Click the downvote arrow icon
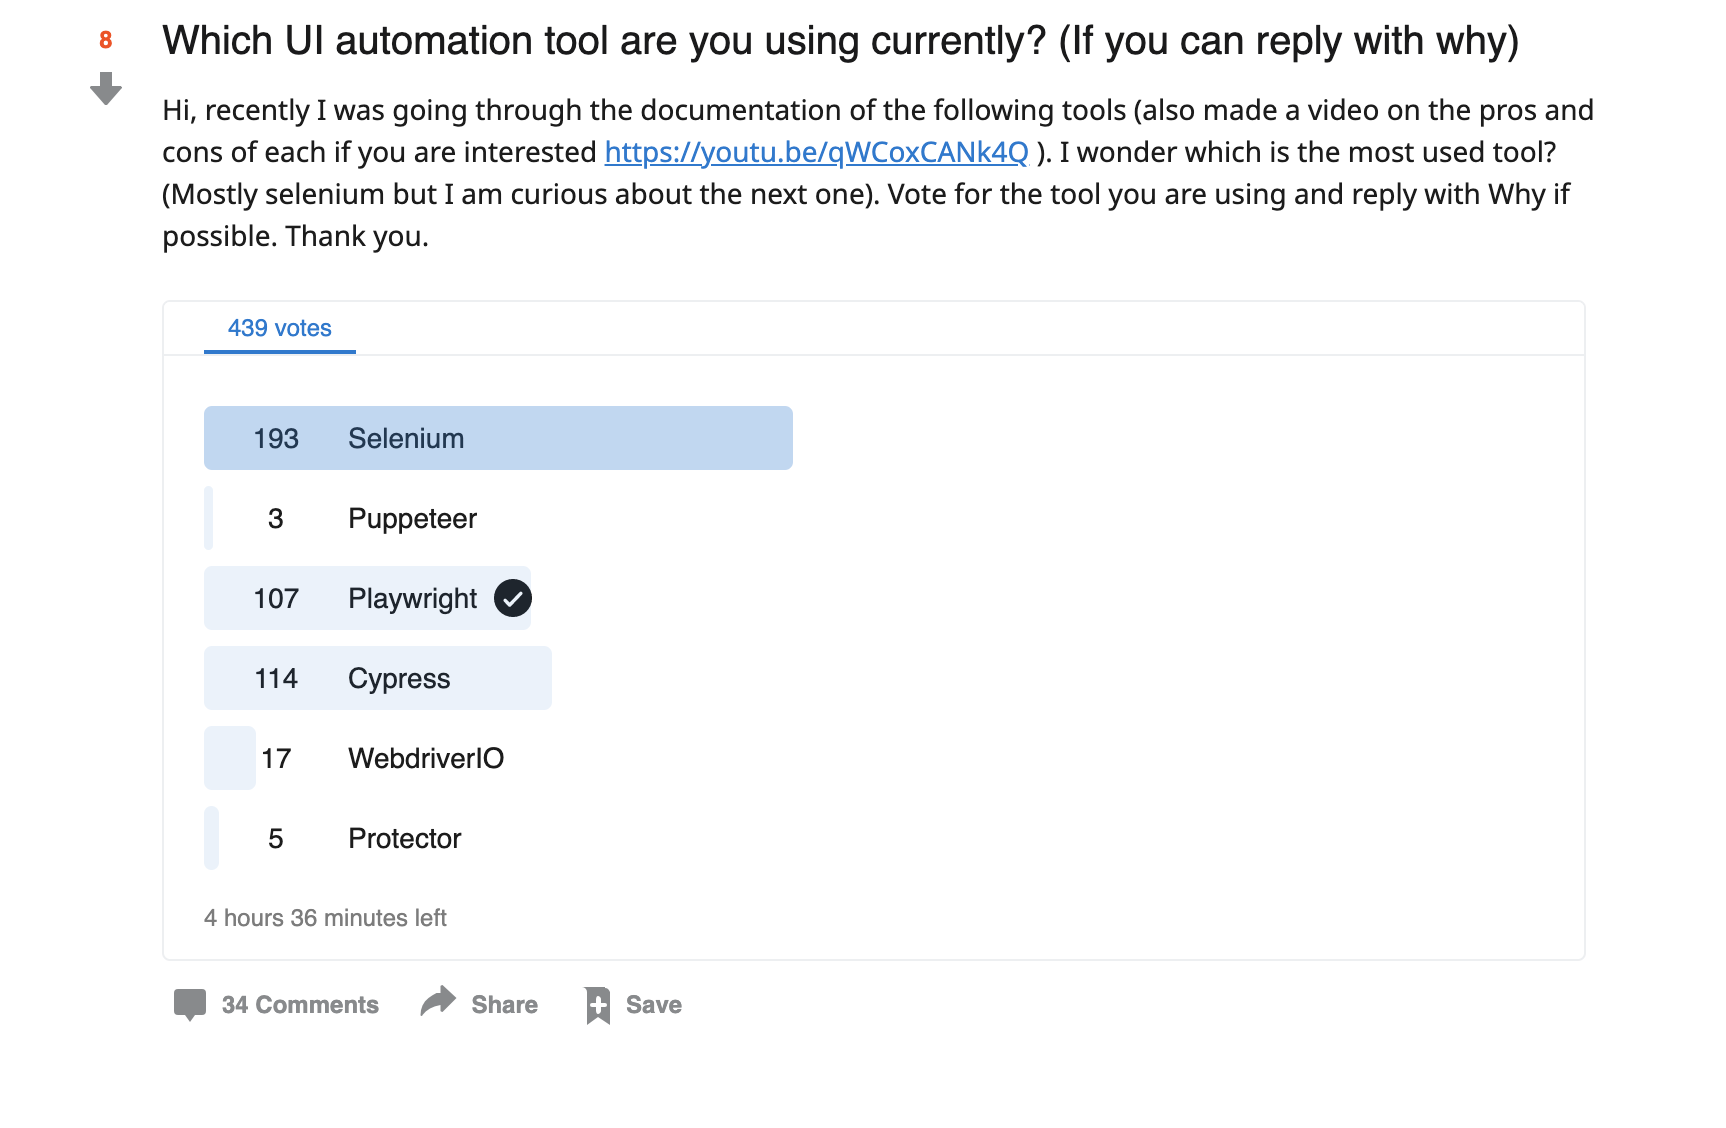The height and width of the screenshot is (1128, 1726). 106,88
